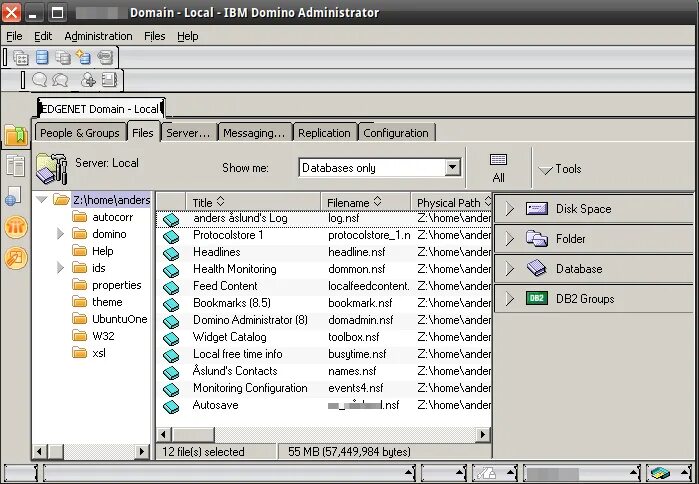Select the EDGENET Domain - Local window tab
The width and height of the screenshot is (699, 484).
[x=101, y=109]
